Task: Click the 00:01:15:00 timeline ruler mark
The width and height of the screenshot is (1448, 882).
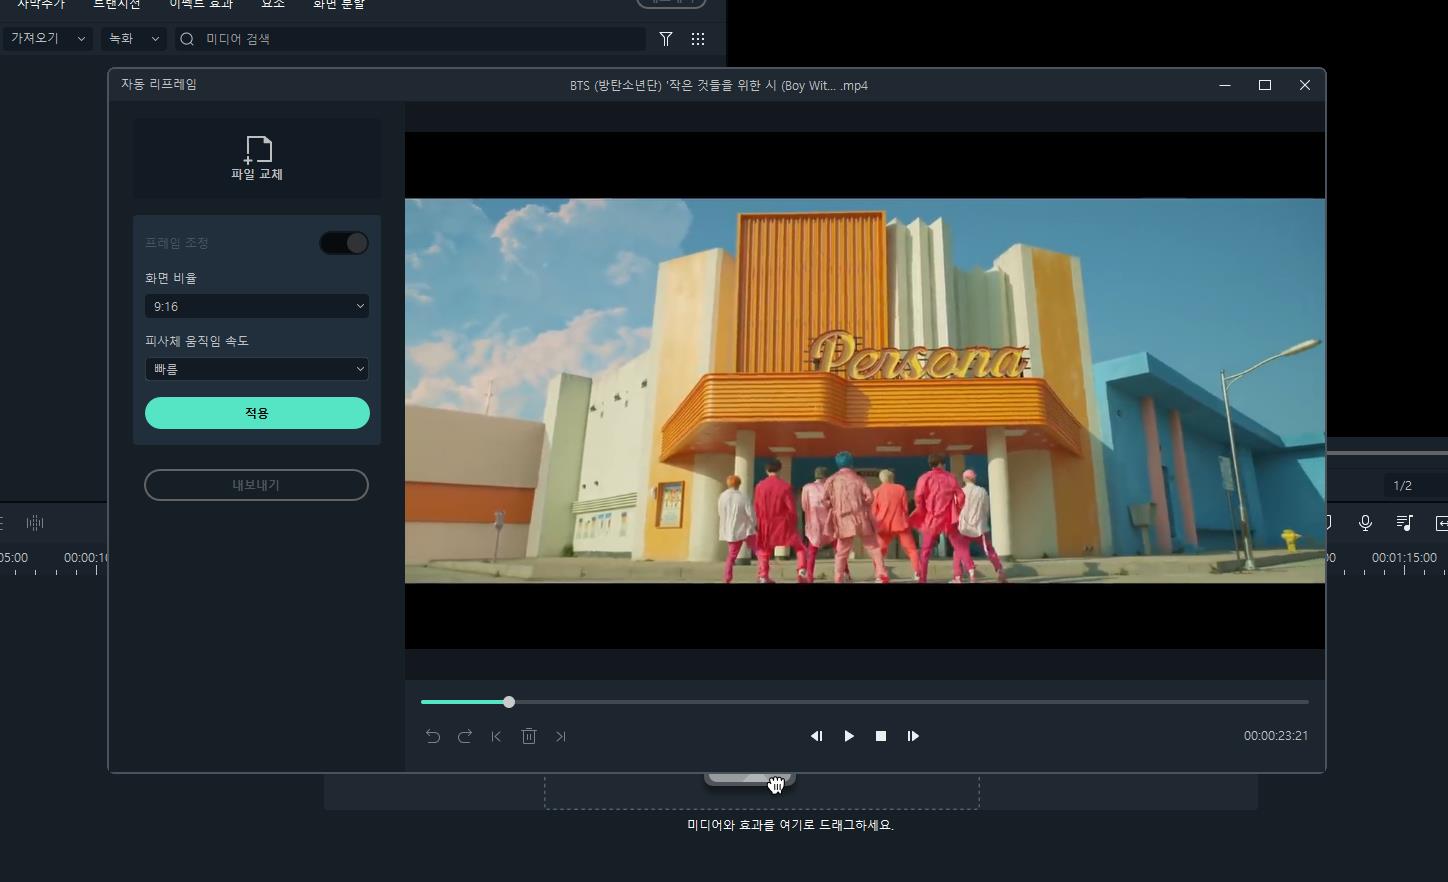Action: click(1404, 557)
